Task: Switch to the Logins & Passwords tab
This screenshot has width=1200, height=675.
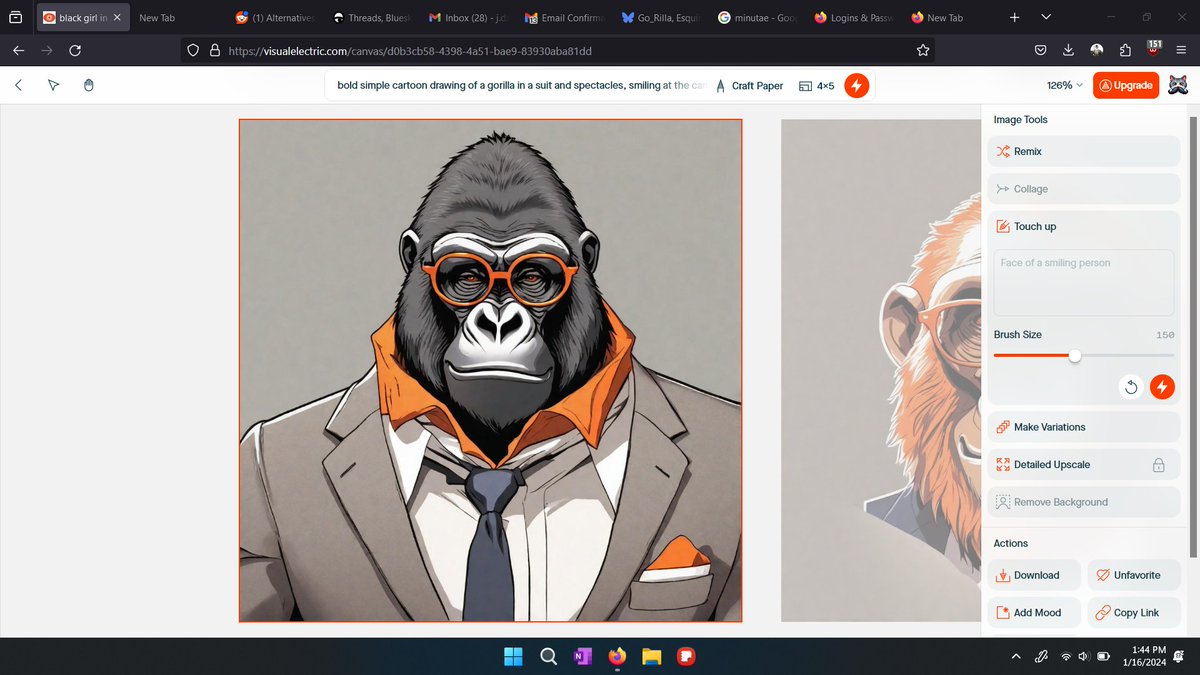Action: click(x=854, y=18)
